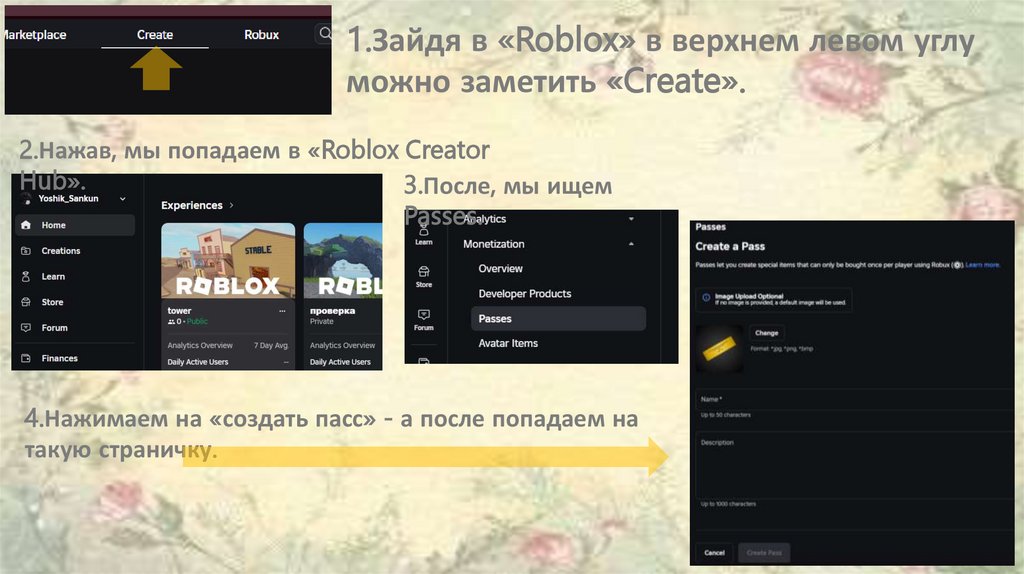1024x574 pixels.
Task: Click the Robux icon in pass description
Action: [957, 265]
